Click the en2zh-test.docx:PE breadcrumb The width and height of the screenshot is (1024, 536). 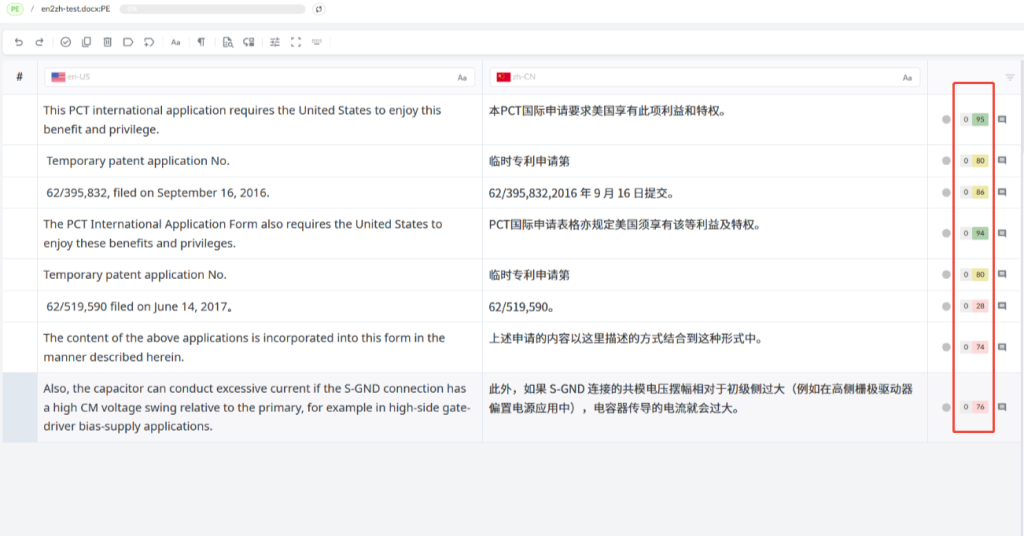tap(75, 9)
